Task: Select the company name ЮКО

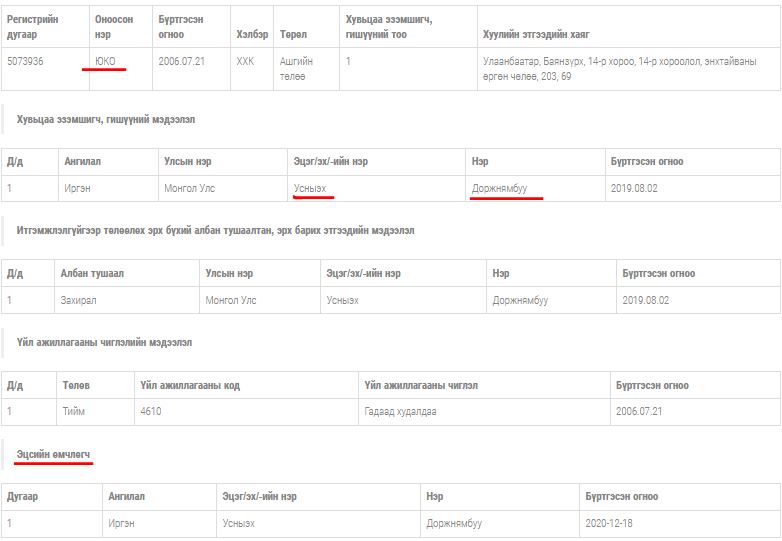Action: pyautogui.click(x=105, y=61)
